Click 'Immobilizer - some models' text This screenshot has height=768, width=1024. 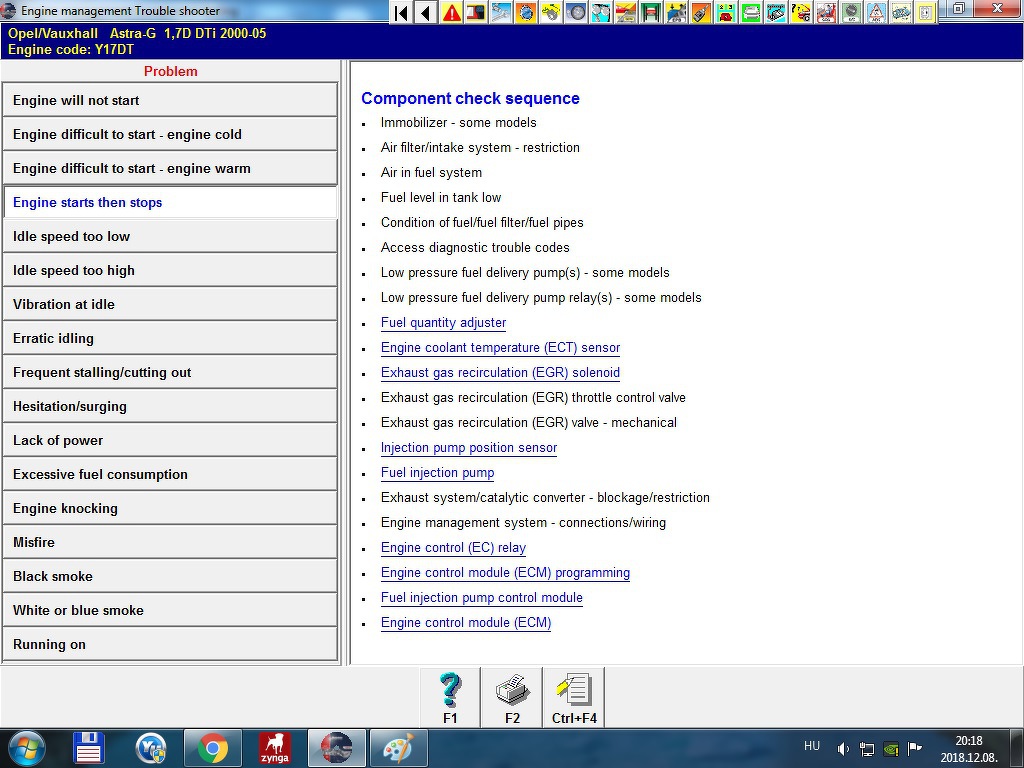[458, 122]
